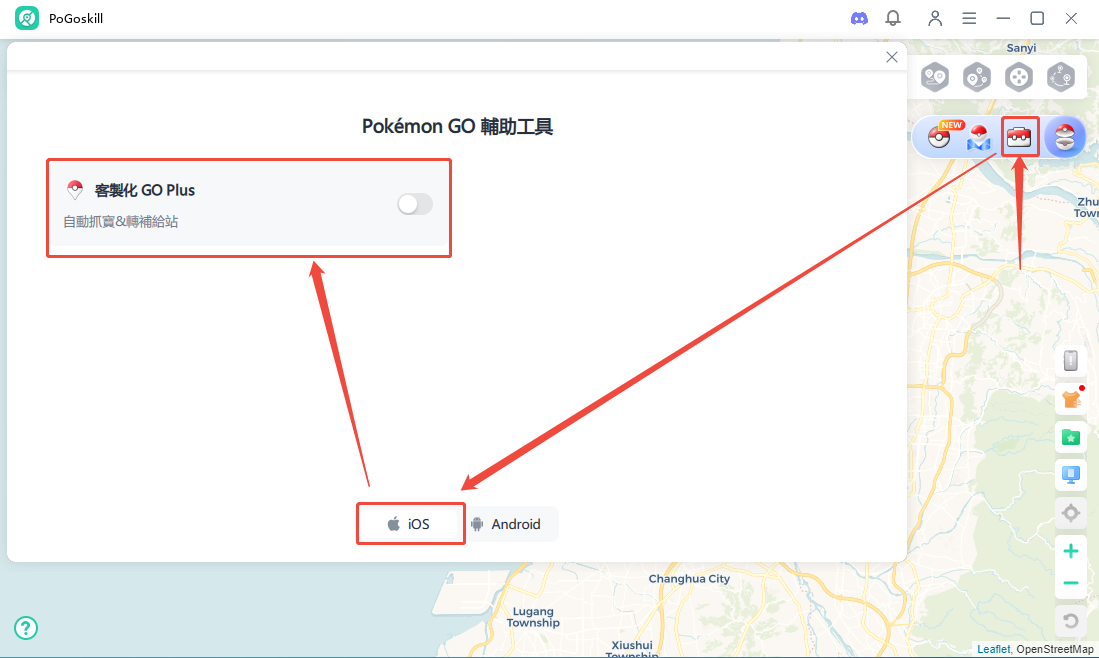Close the Pokémon GO tools dialog
The height and width of the screenshot is (658, 1099).
(x=892, y=57)
